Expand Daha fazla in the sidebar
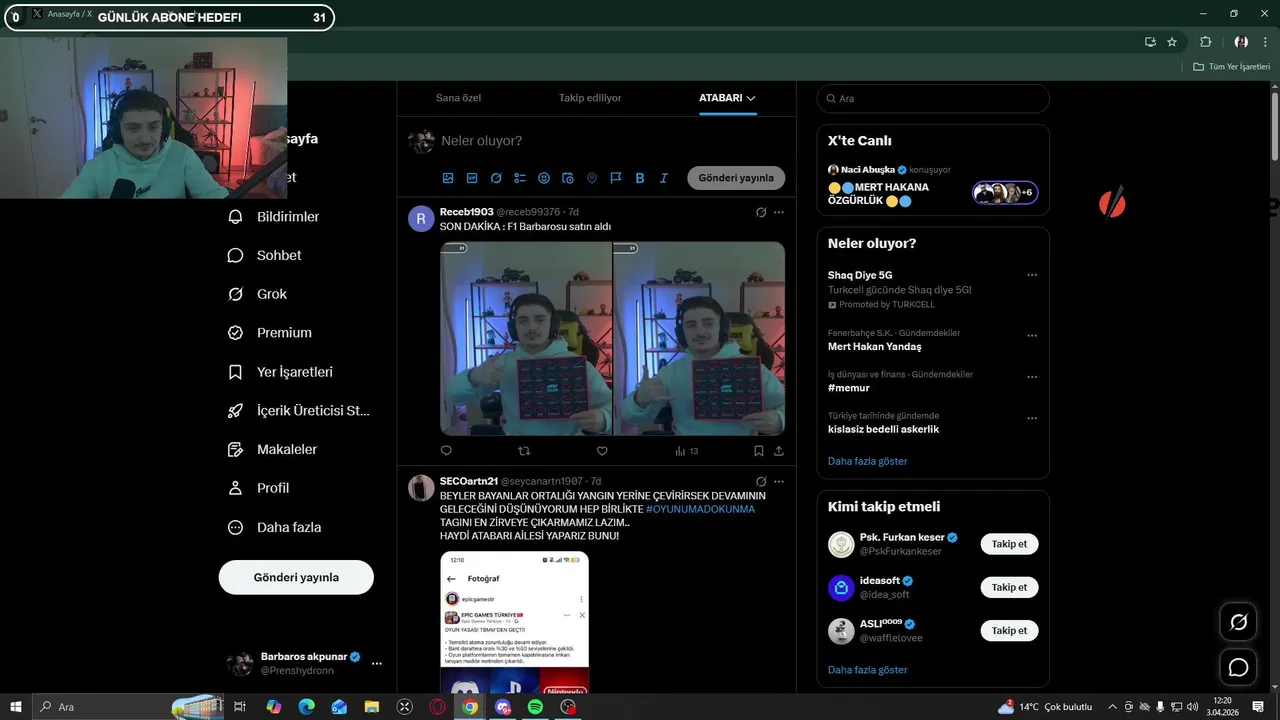The width and height of the screenshot is (1280, 720). pos(275,527)
